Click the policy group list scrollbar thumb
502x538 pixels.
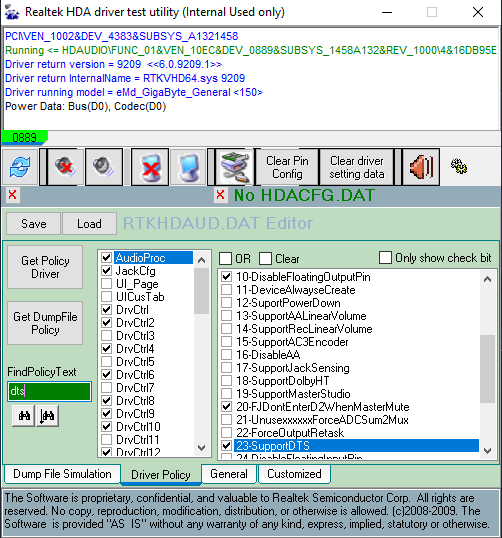coord(202,291)
